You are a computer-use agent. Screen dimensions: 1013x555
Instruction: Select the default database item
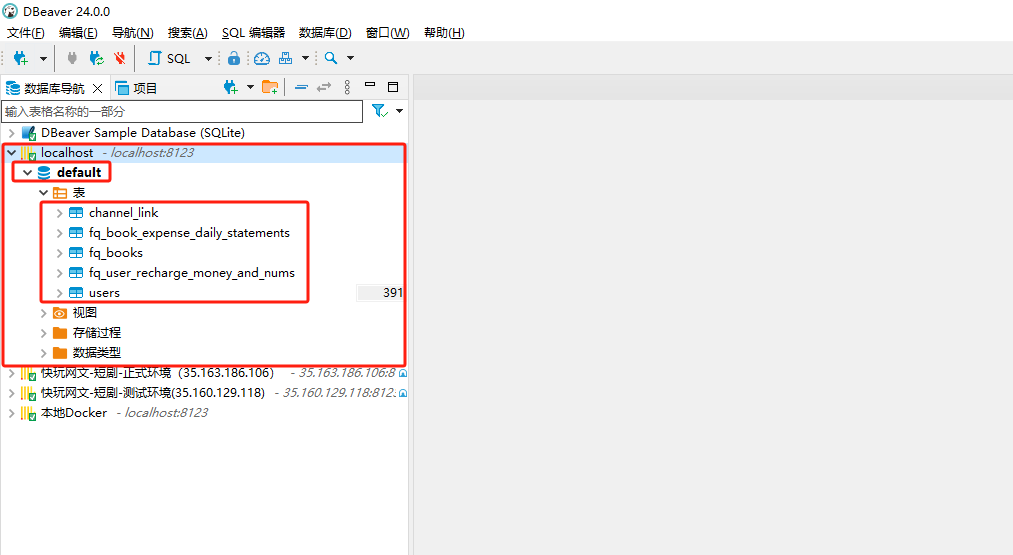[79, 173]
